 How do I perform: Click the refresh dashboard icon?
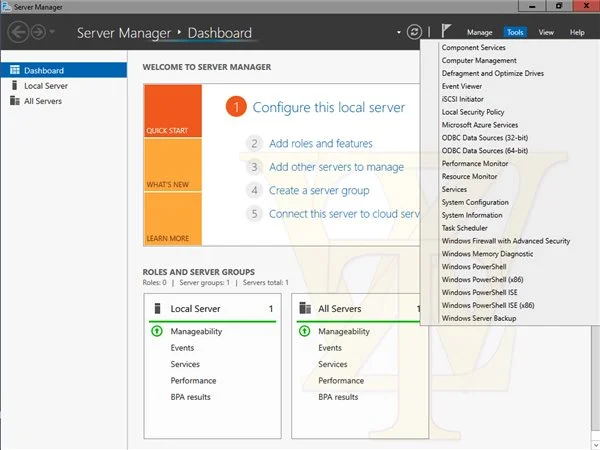pos(414,32)
